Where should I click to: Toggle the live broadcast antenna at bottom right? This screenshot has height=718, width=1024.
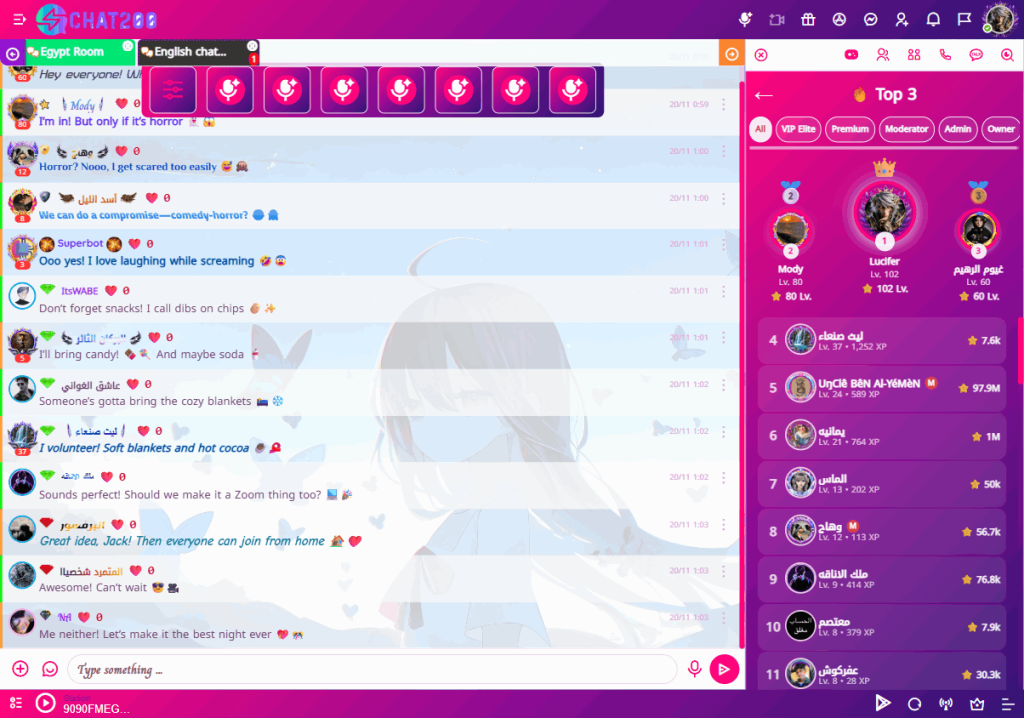[946, 703]
